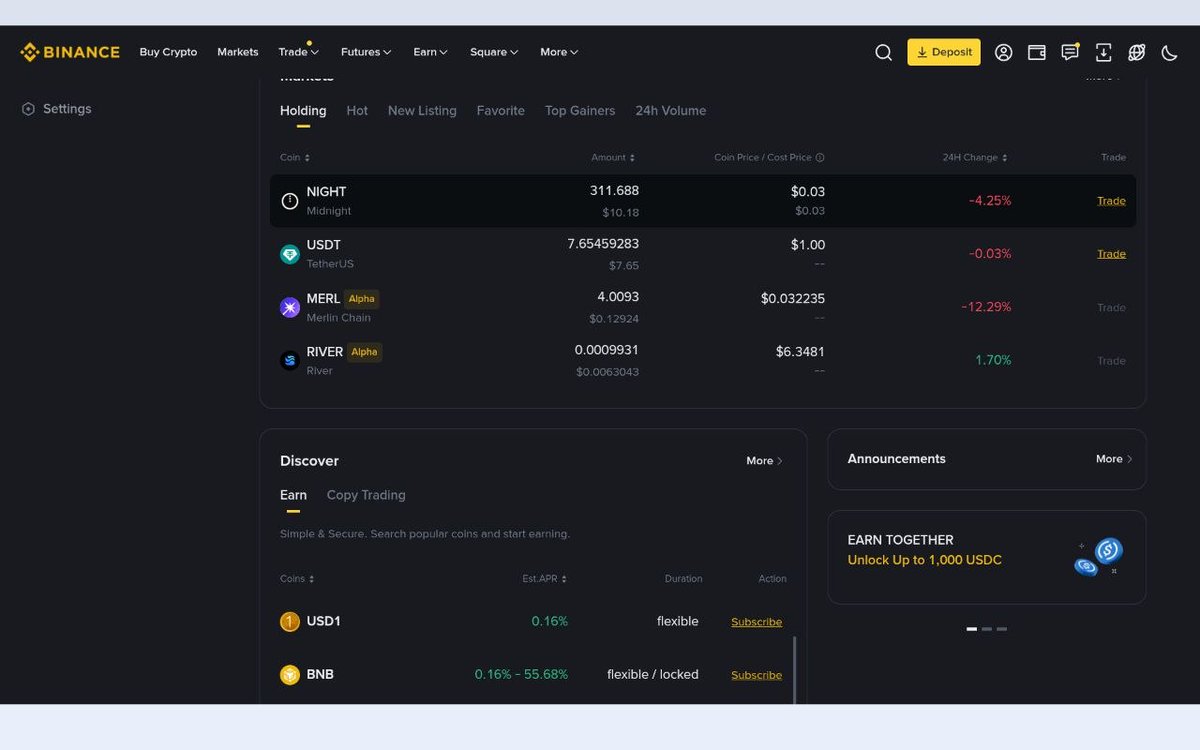
Task: Sort holdings by Amount column
Action: coord(613,157)
